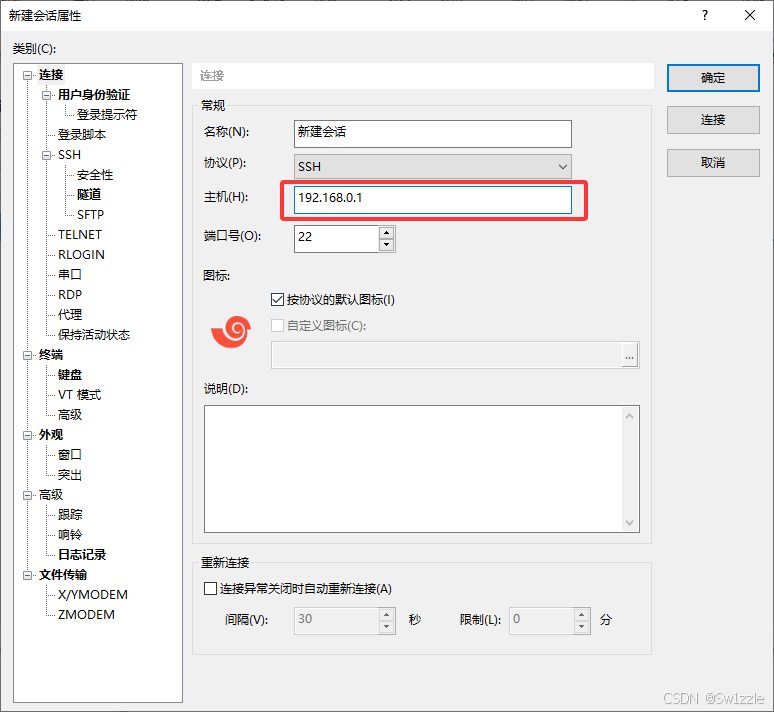Select 跟踪 tree item
The image size is (774, 712).
click(70, 515)
